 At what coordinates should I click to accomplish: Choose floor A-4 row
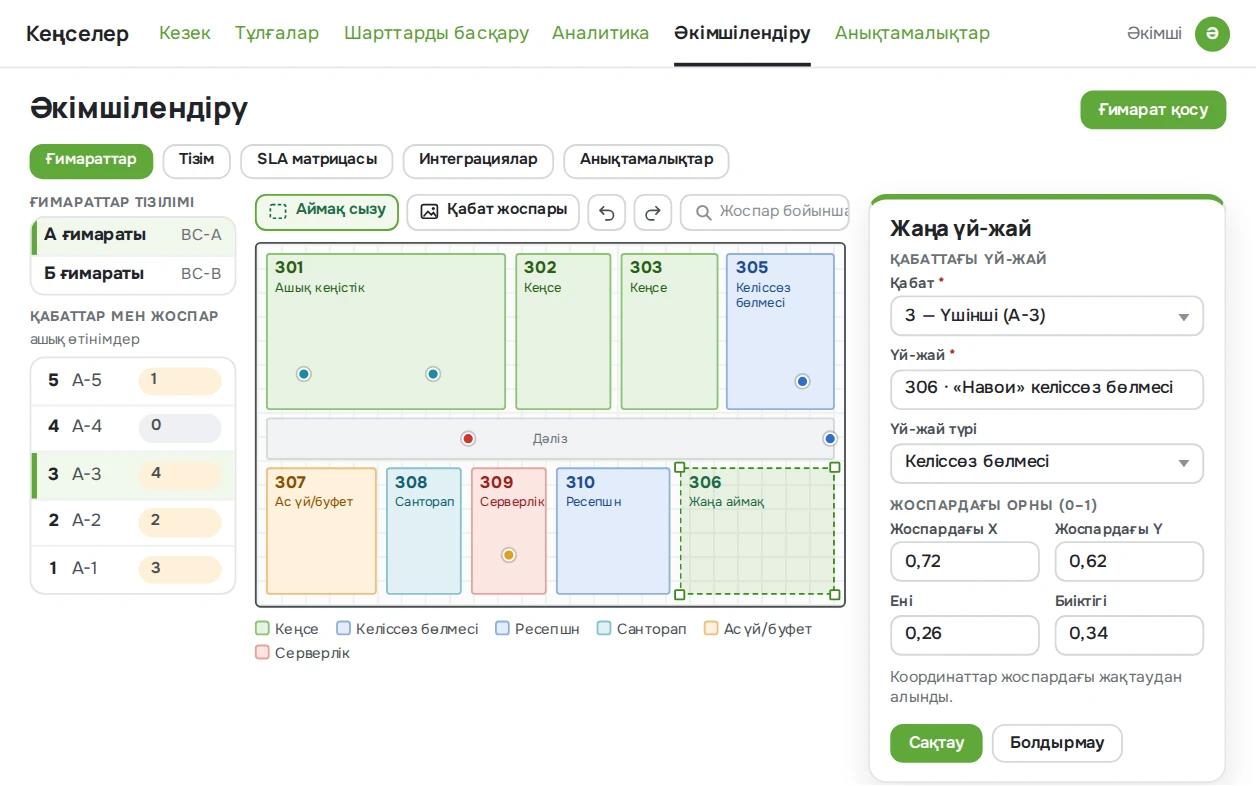click(133, 427)
